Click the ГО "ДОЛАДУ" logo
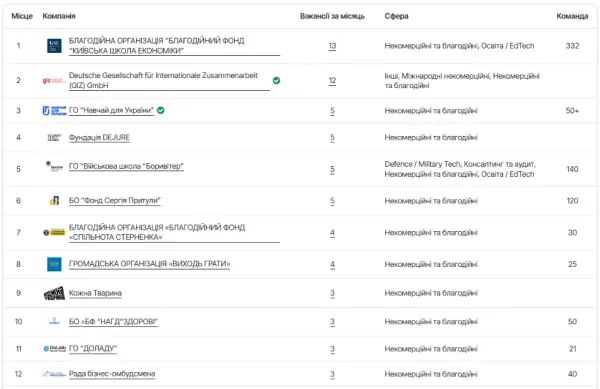Image resolution: width=600 pixels, height=389 pixels. [54, 348]
